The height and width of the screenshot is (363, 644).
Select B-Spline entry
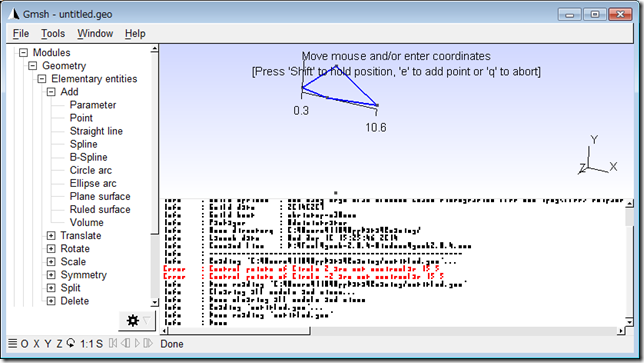[88, 157]
